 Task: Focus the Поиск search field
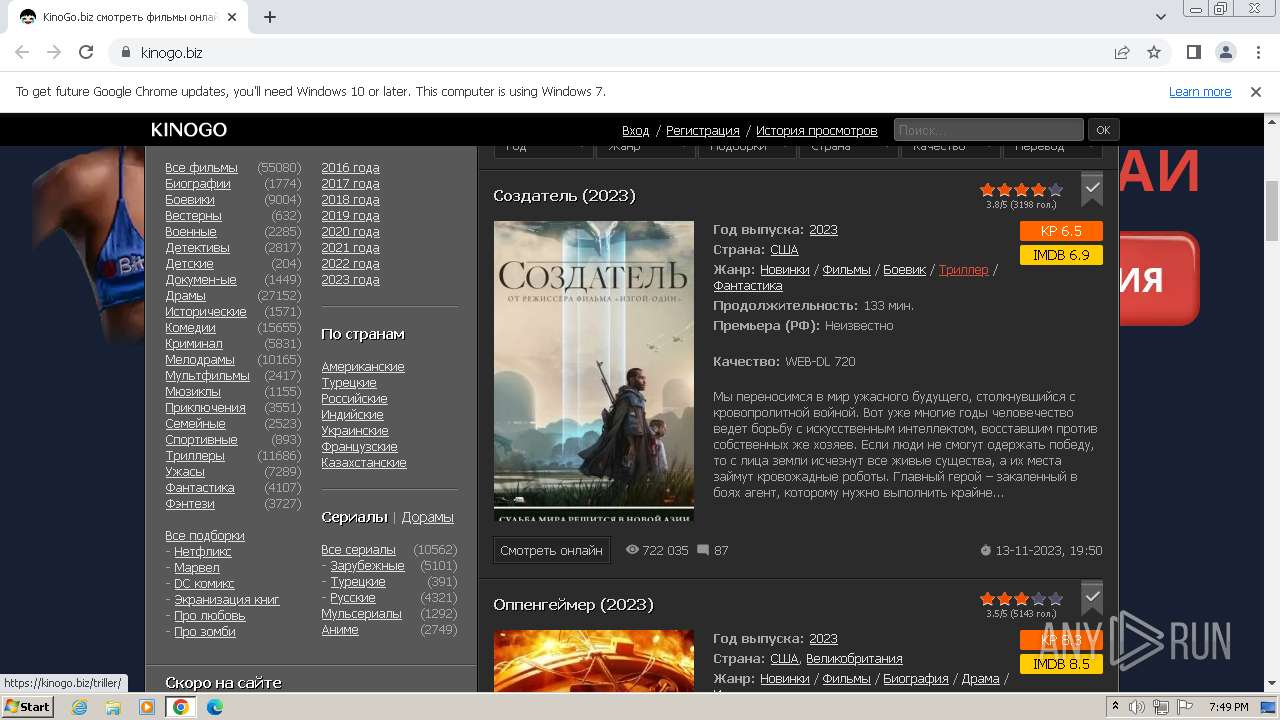pos(988,130)
